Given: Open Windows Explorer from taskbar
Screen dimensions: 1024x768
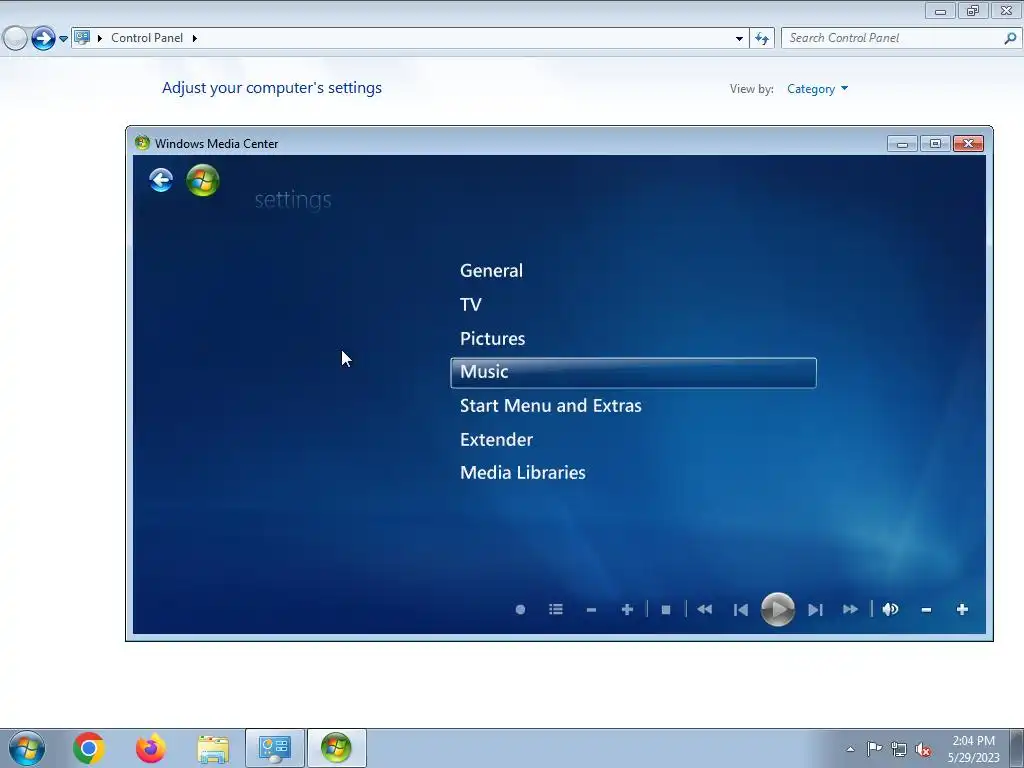Looking at the screenshot, I should pos(213,748).
